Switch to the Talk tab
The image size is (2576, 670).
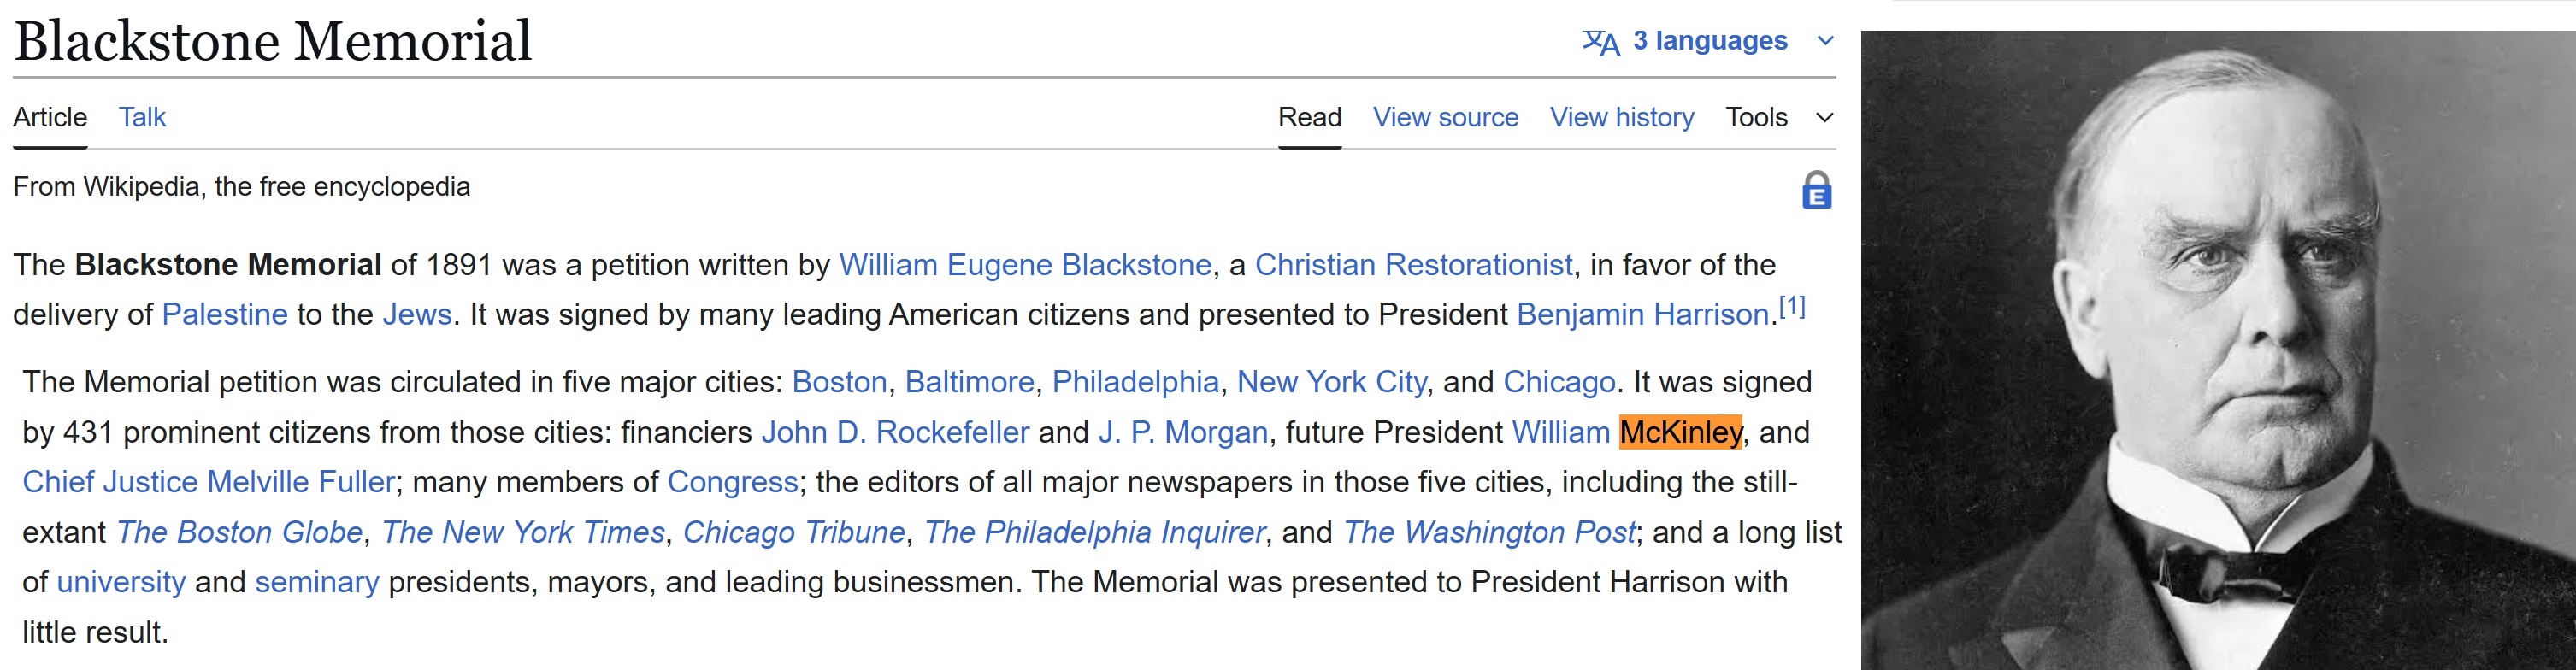tap(142, 118)
